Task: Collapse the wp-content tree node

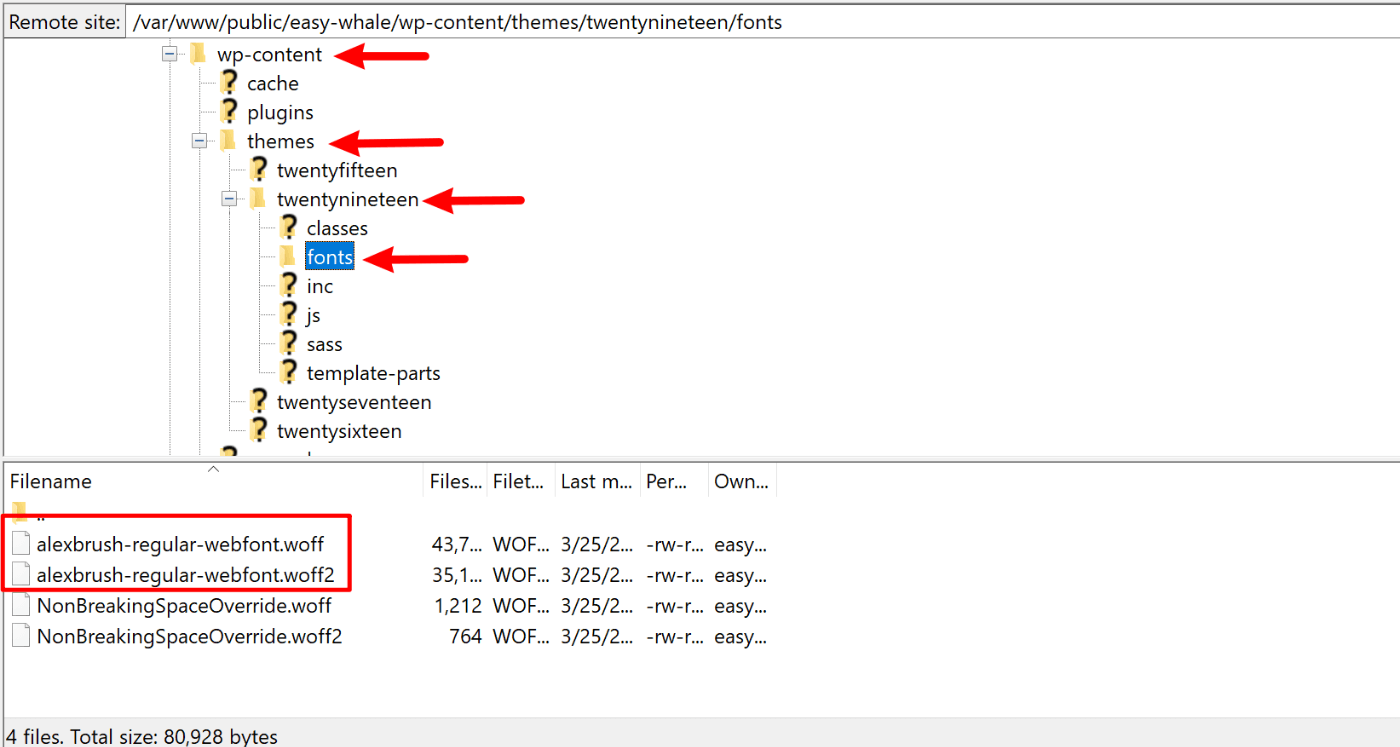Action: (169, 55)
